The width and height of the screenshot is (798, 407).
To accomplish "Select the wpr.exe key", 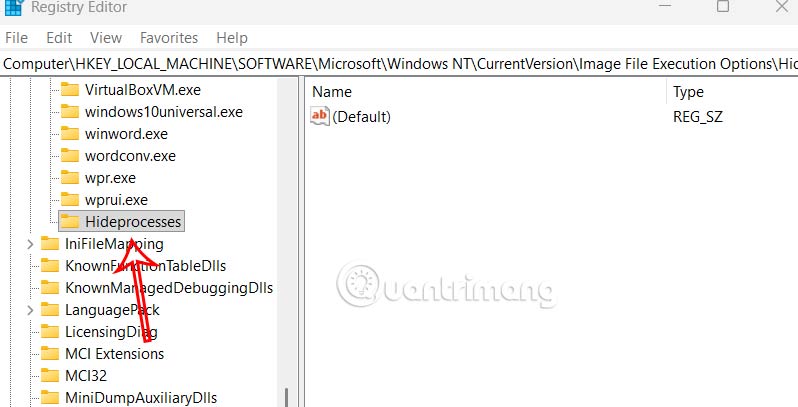I will click(110, 178).
